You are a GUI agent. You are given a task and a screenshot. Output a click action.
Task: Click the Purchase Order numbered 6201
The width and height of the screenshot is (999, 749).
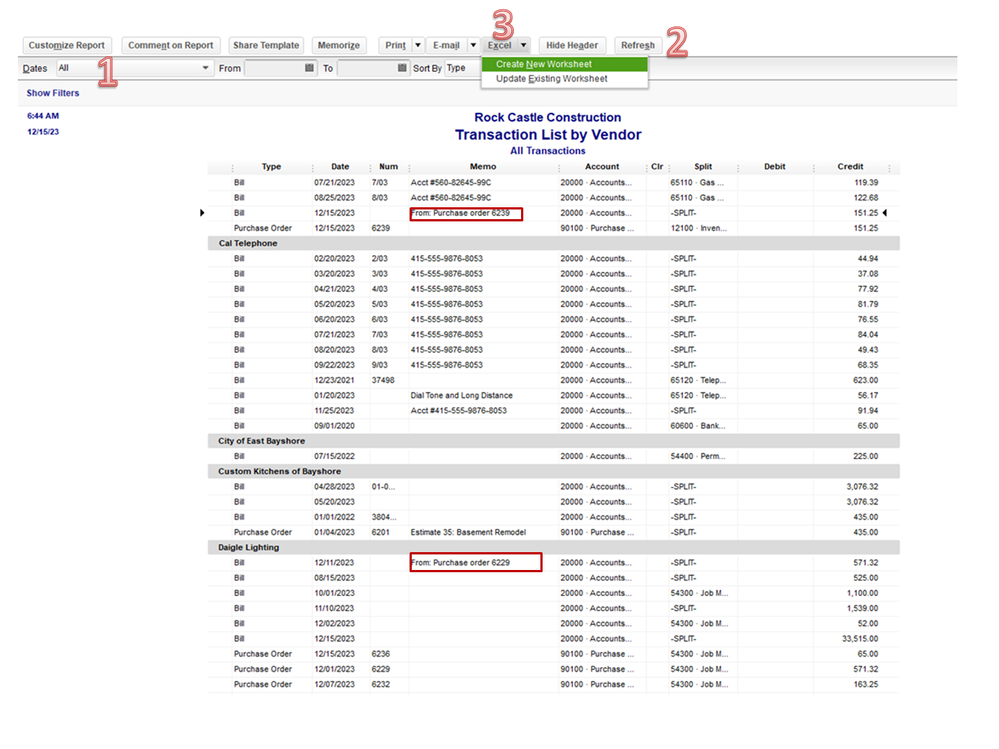(x=553, y=532)
